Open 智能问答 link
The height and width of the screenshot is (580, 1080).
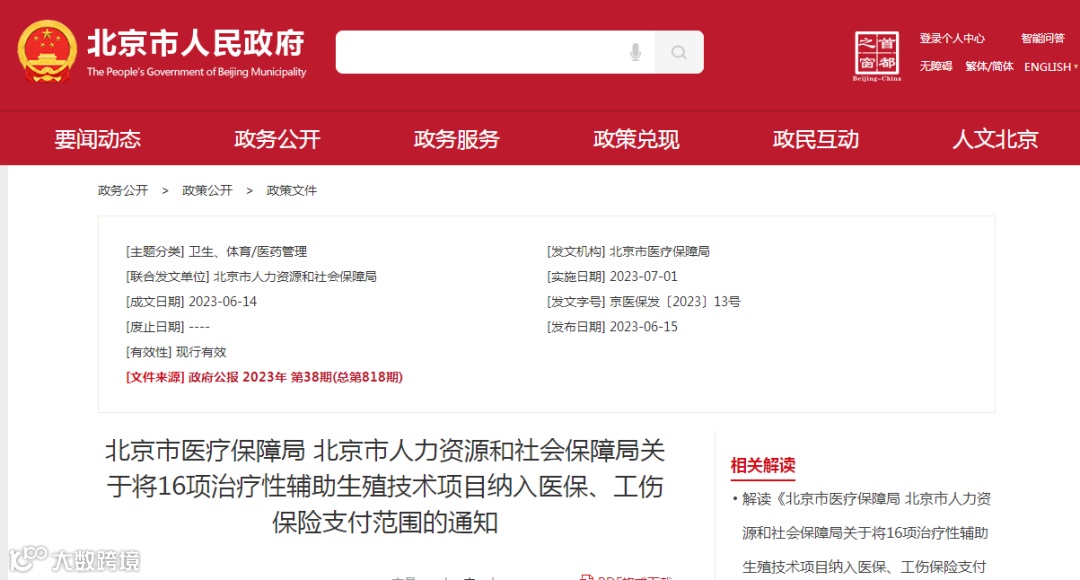(x=1043, y=39)
